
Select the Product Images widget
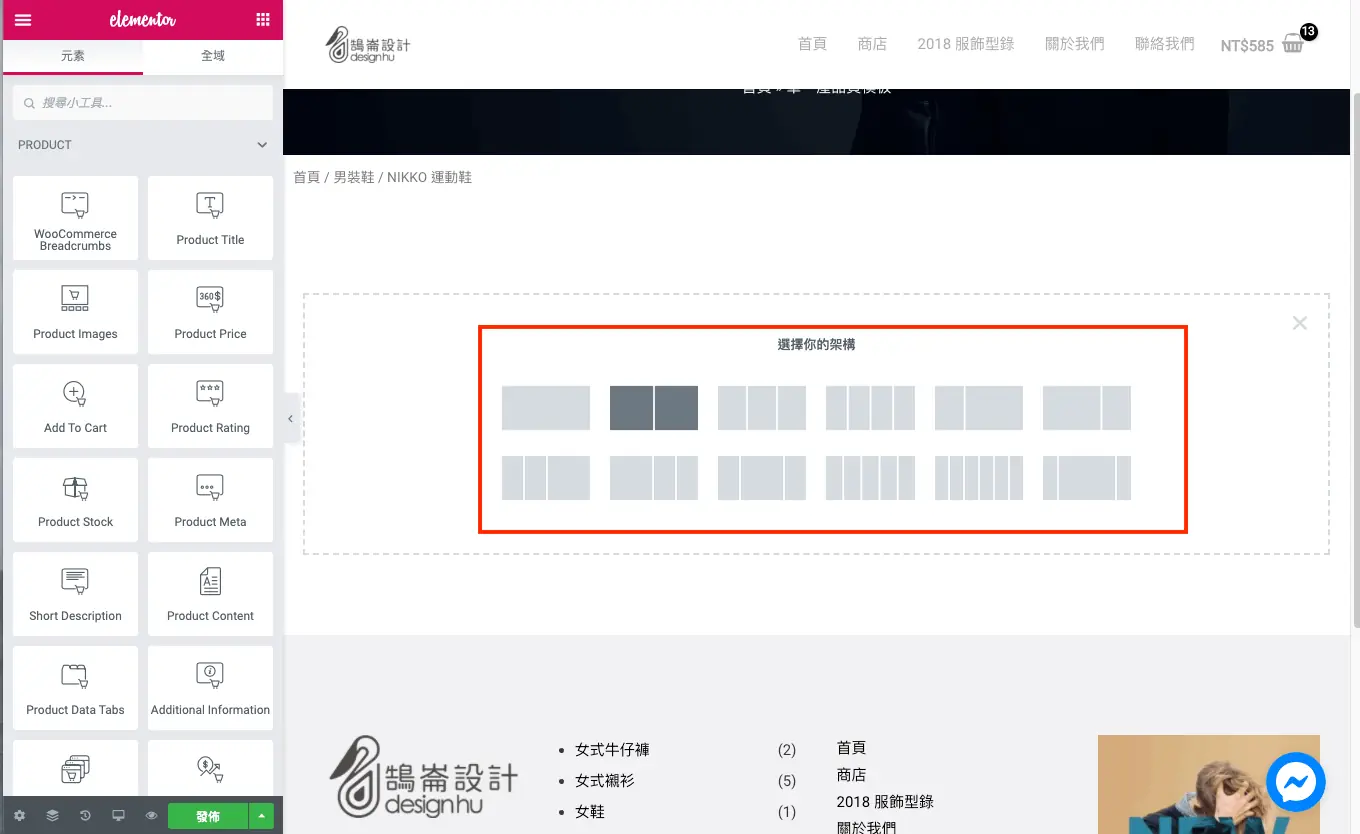75,312
